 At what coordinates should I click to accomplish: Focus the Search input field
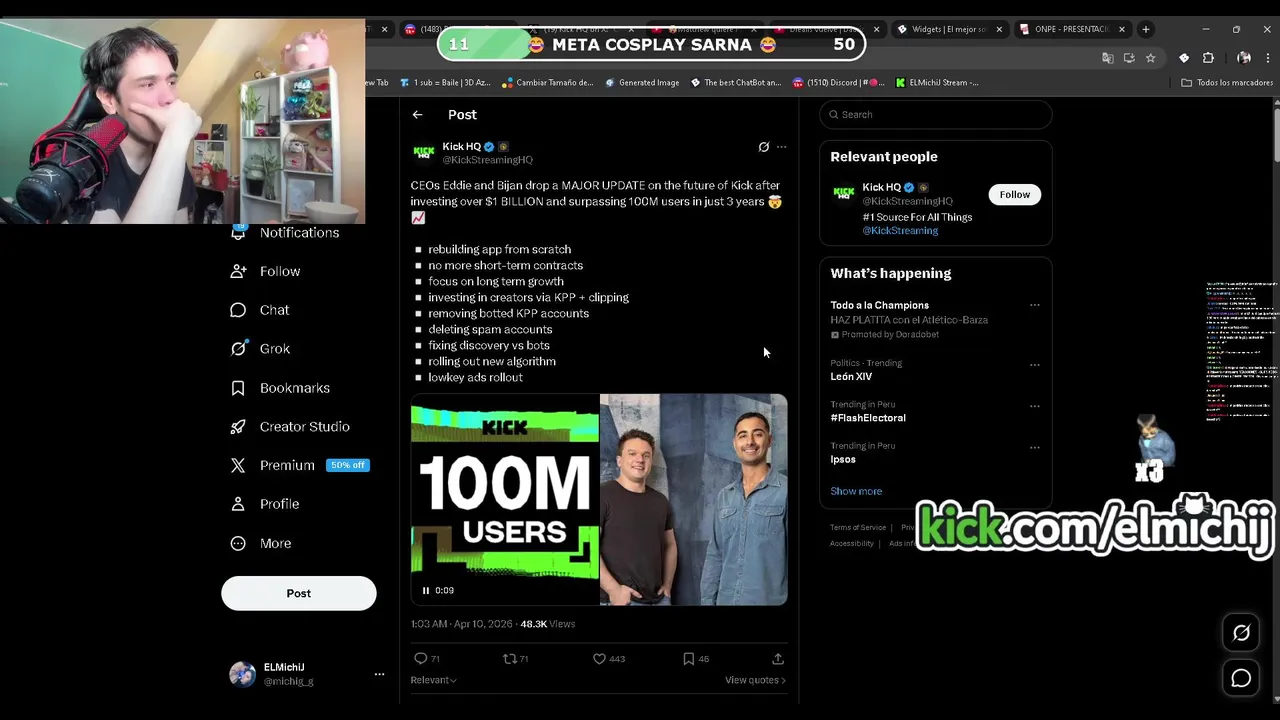click(x=936, y=115)
